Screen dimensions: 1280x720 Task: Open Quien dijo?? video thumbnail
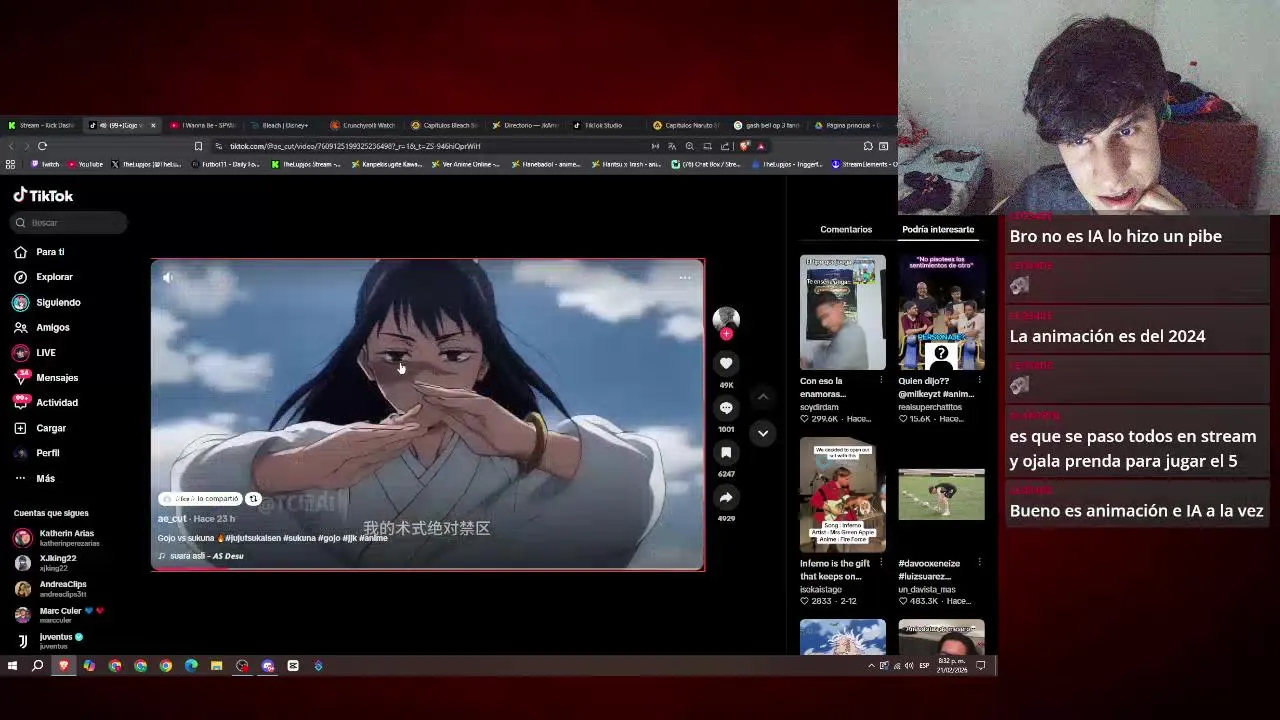941,312
